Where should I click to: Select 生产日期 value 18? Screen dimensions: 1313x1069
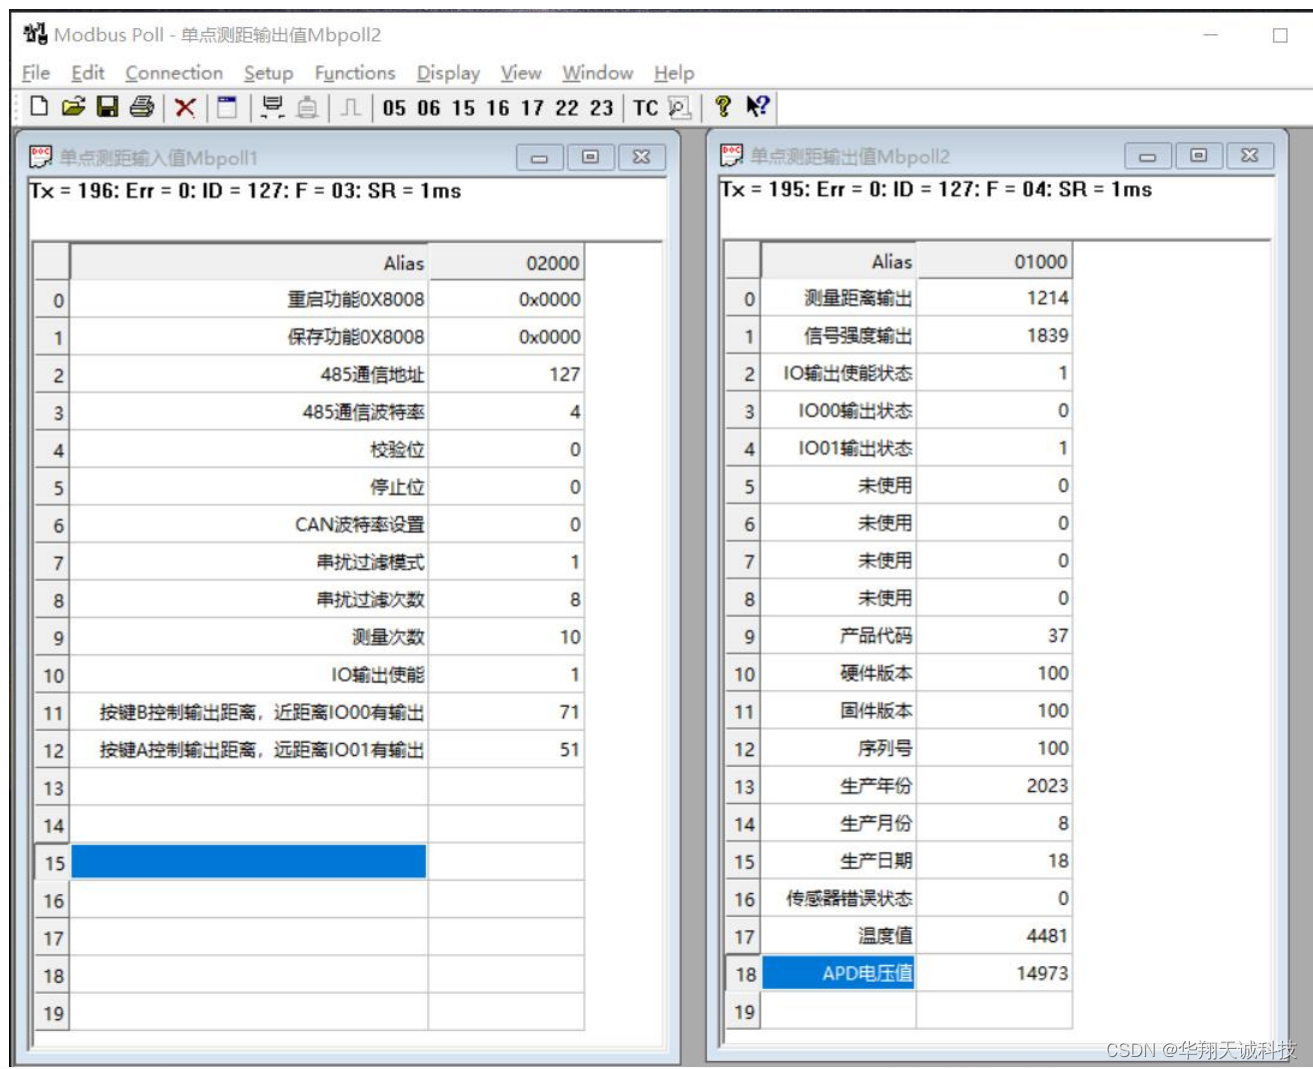click(994, 861)
